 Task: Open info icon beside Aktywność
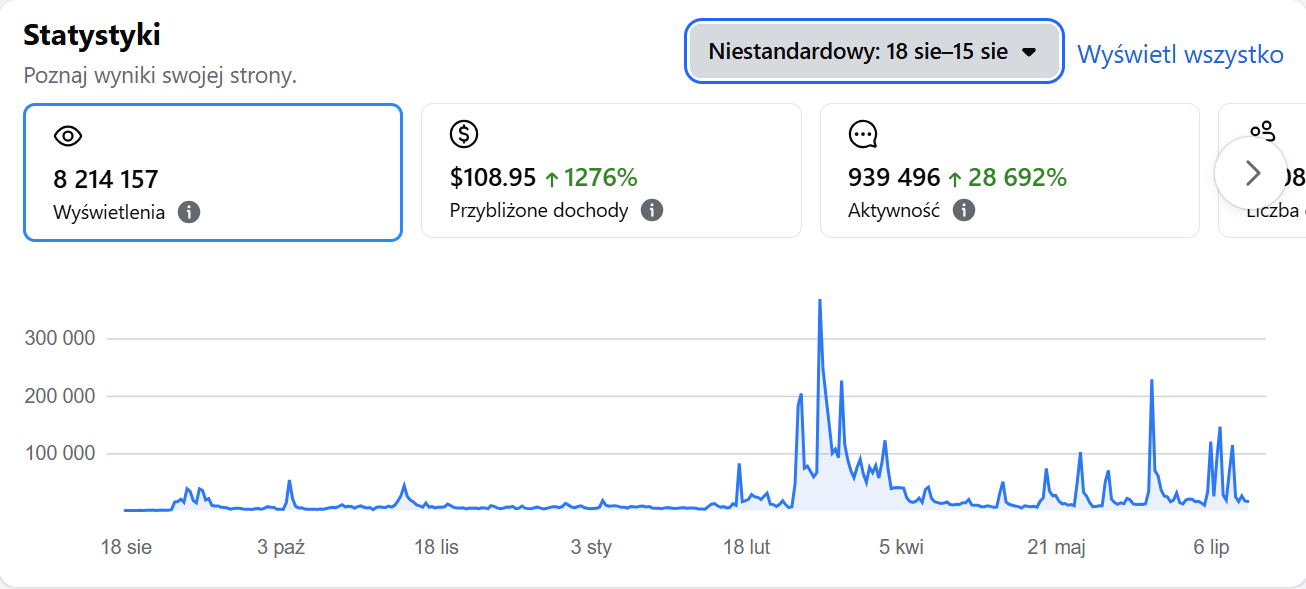(x=963, y=210)
